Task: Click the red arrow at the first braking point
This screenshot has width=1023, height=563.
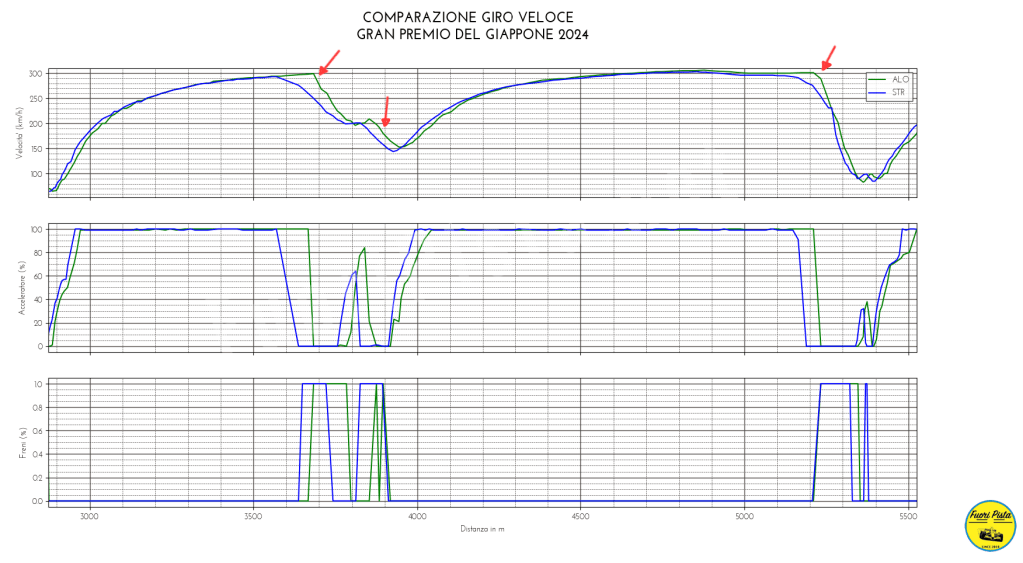Action: coord(329,62)
